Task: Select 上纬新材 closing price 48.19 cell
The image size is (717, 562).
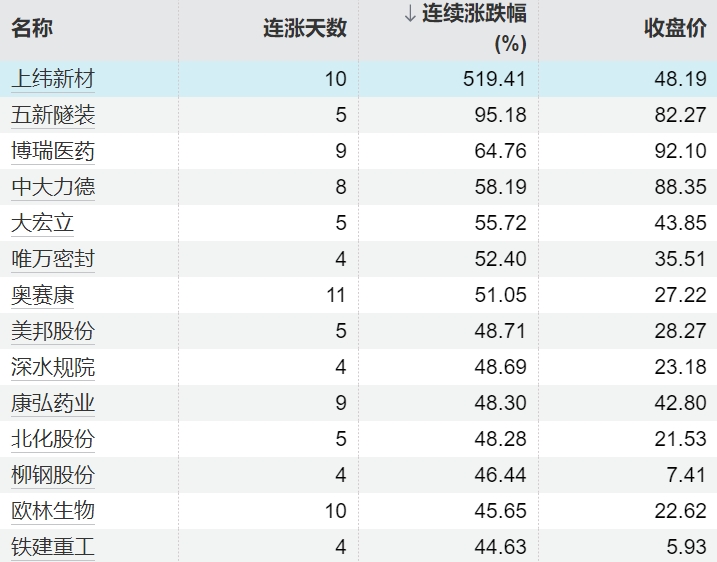Action: 680,79
